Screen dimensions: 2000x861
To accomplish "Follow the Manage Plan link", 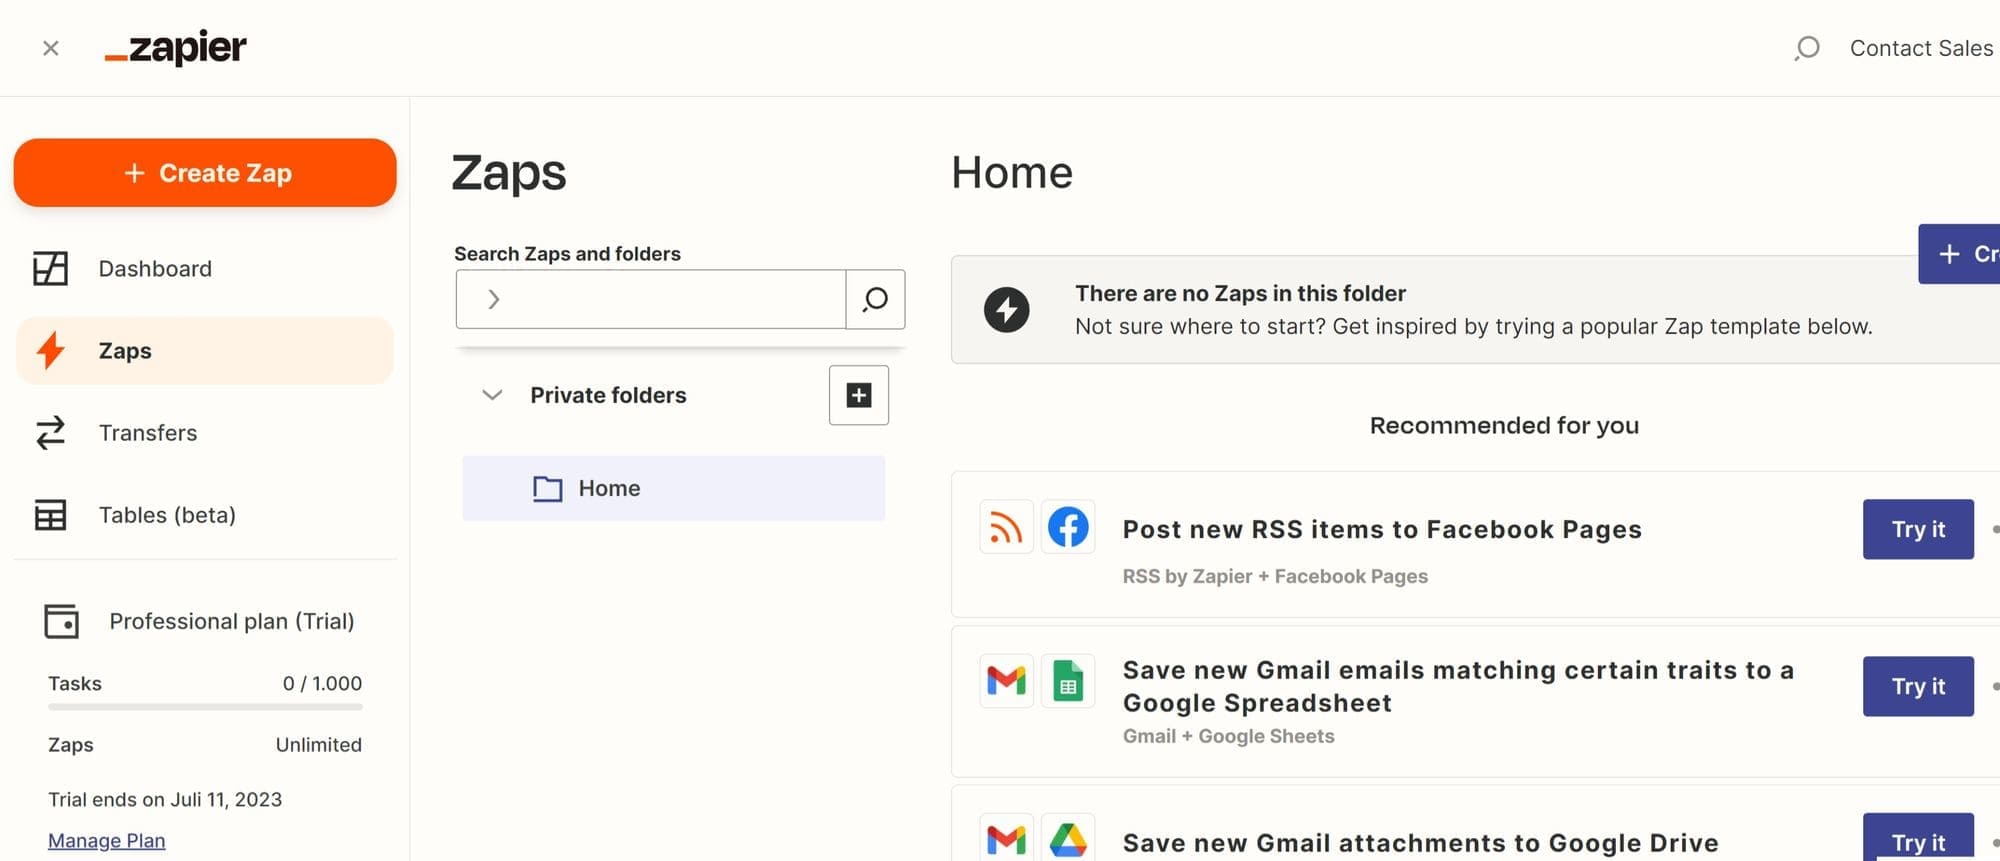I will (107, 841).
